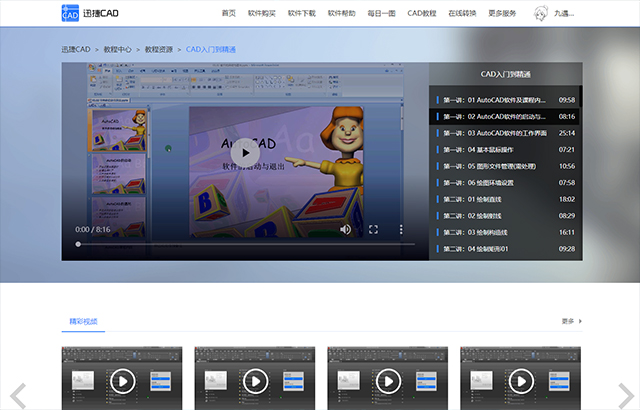This screenshot has width=640, height=410.
Task: Open the CAD教程 menu
Action: click(x=422, y=13)
